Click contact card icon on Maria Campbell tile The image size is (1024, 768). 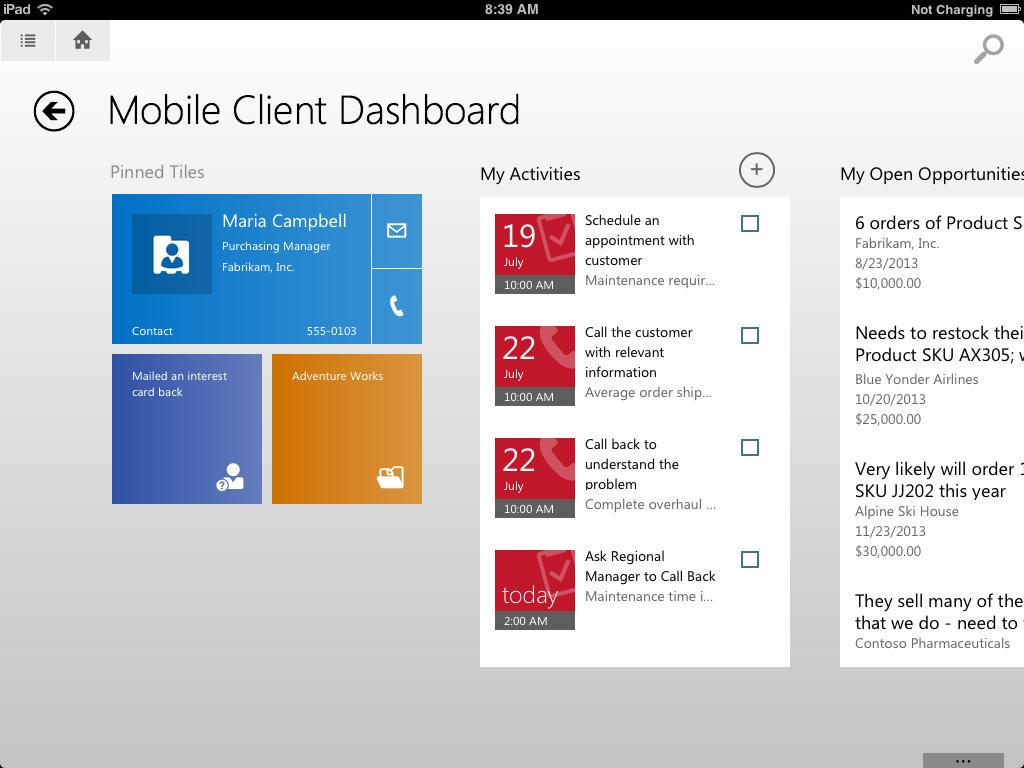tap(171, 254)
